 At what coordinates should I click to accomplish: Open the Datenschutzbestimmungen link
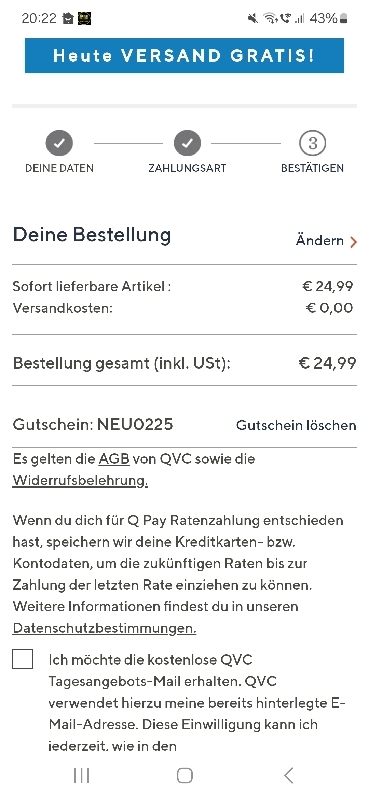104,628
